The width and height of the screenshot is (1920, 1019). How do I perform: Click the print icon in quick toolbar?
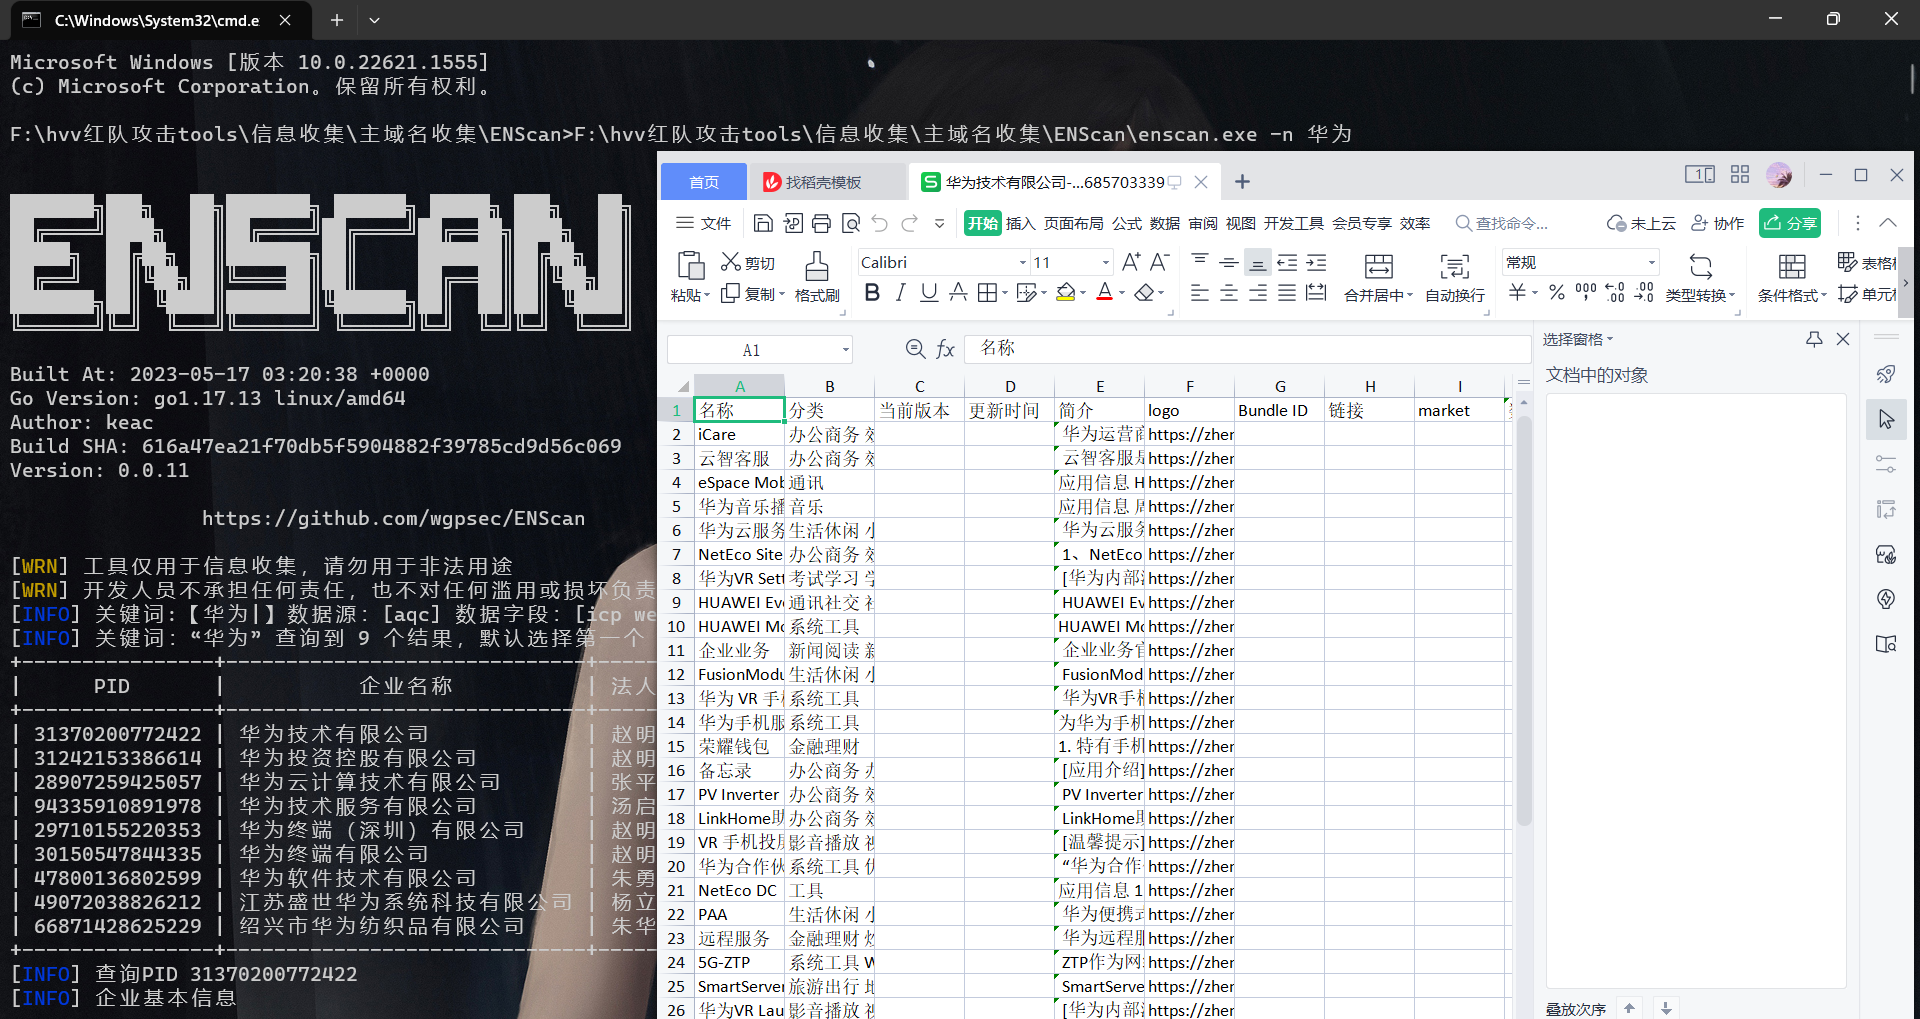coord(821,223)
